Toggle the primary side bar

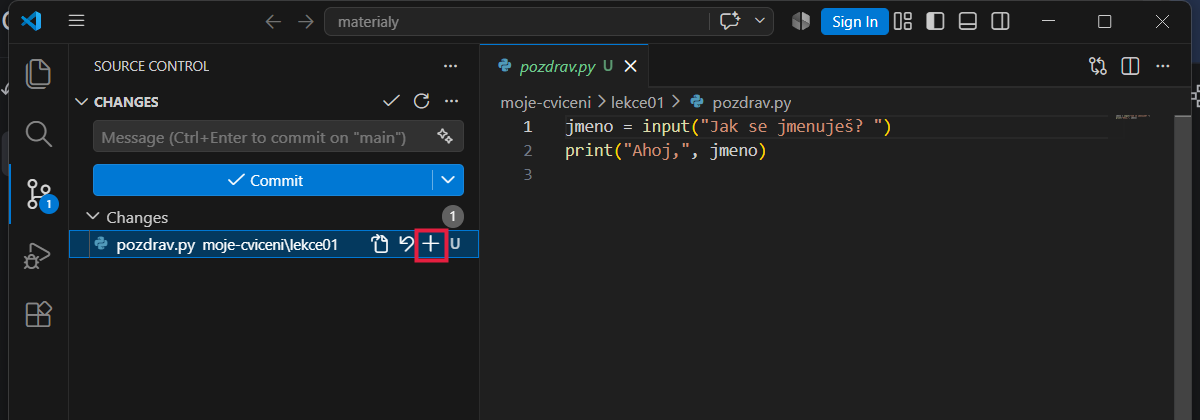[x=935, y=21]
